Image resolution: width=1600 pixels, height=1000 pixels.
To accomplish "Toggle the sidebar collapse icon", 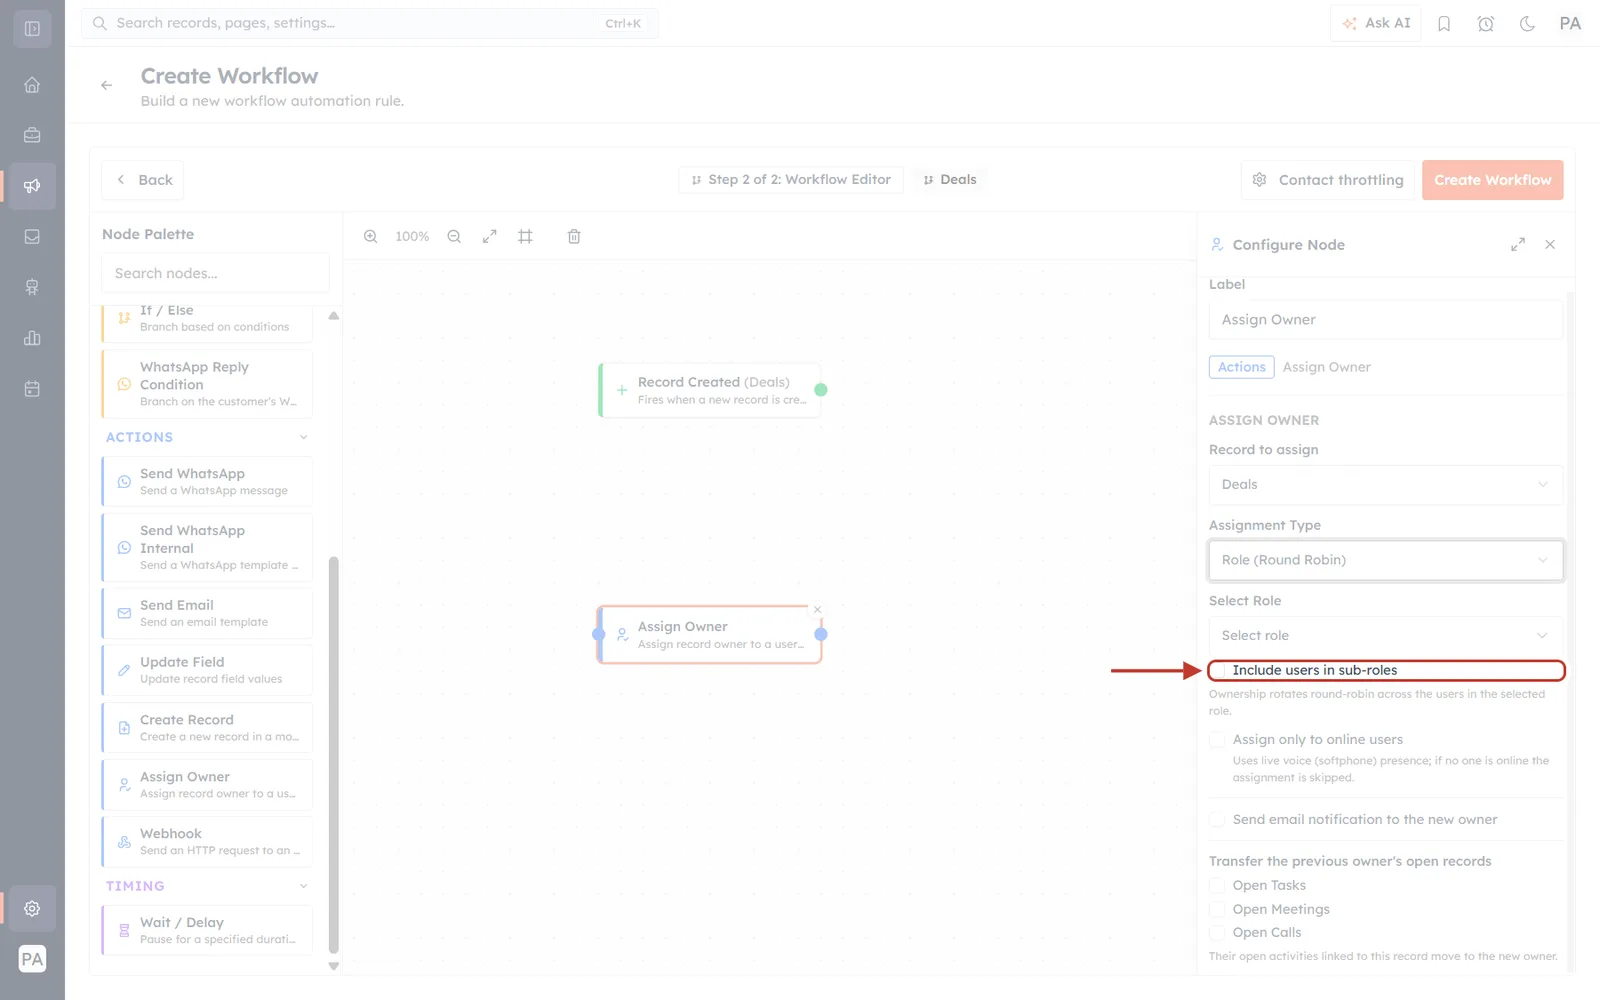I will pos(32,29).
